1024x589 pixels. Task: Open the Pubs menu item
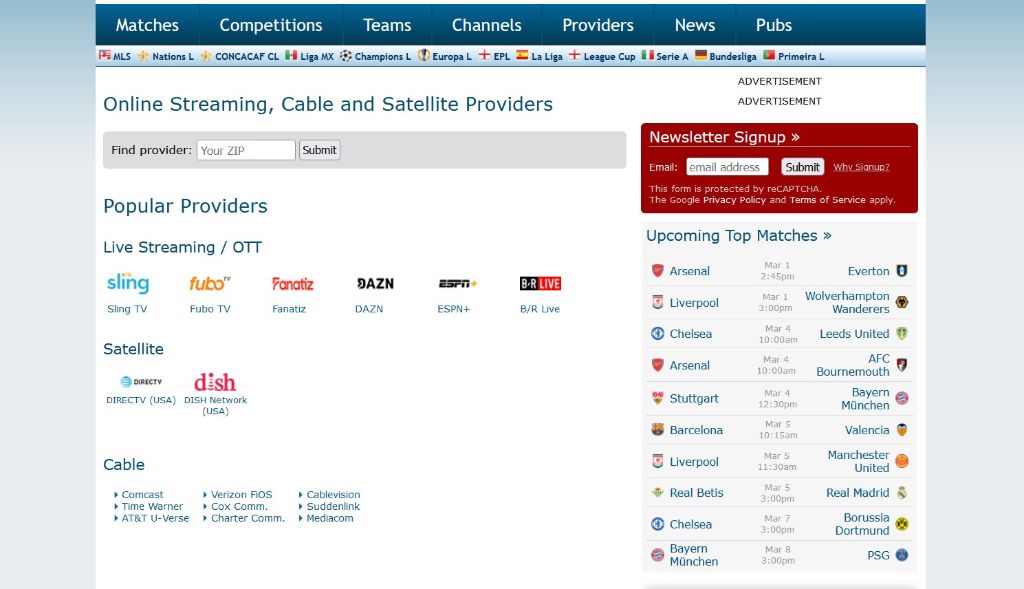(774, 25)
